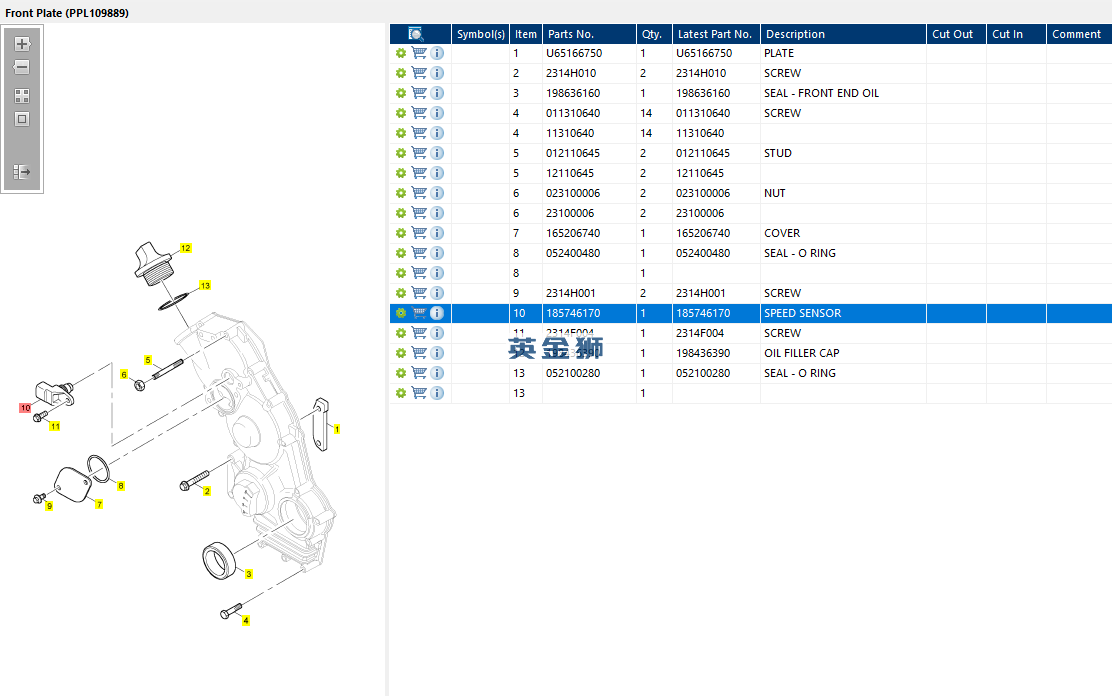Add SPEED SENSOR 185746170 to cart
Image resolution: width=1112 pixels, height=696 pixels.
(419, 313)
